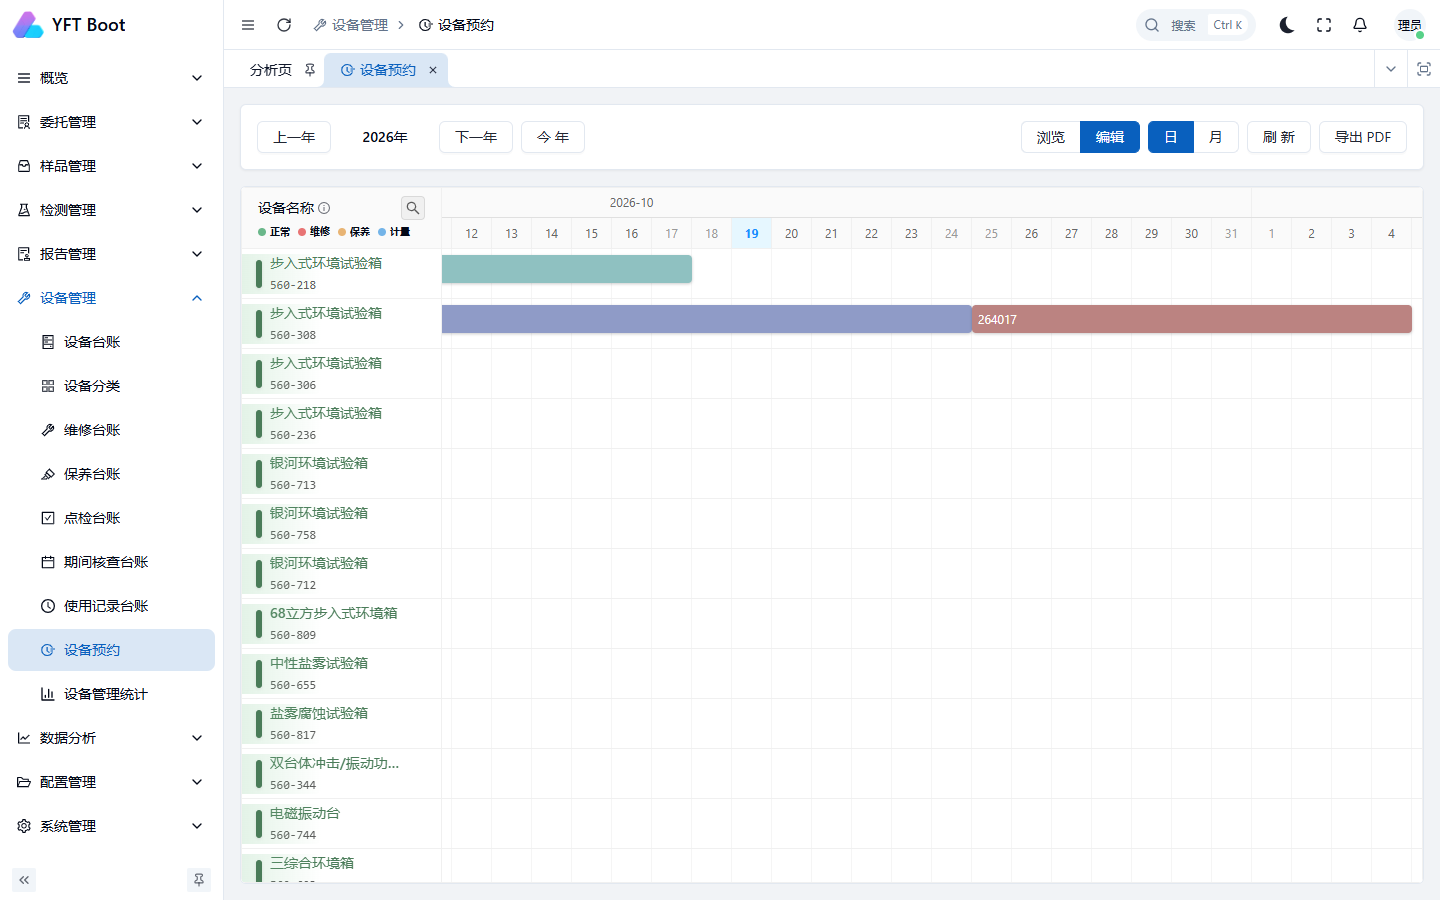The image size is (1440, 900).
Task: Switch timeline to 日 view
Action: (x=1171, y=137)
